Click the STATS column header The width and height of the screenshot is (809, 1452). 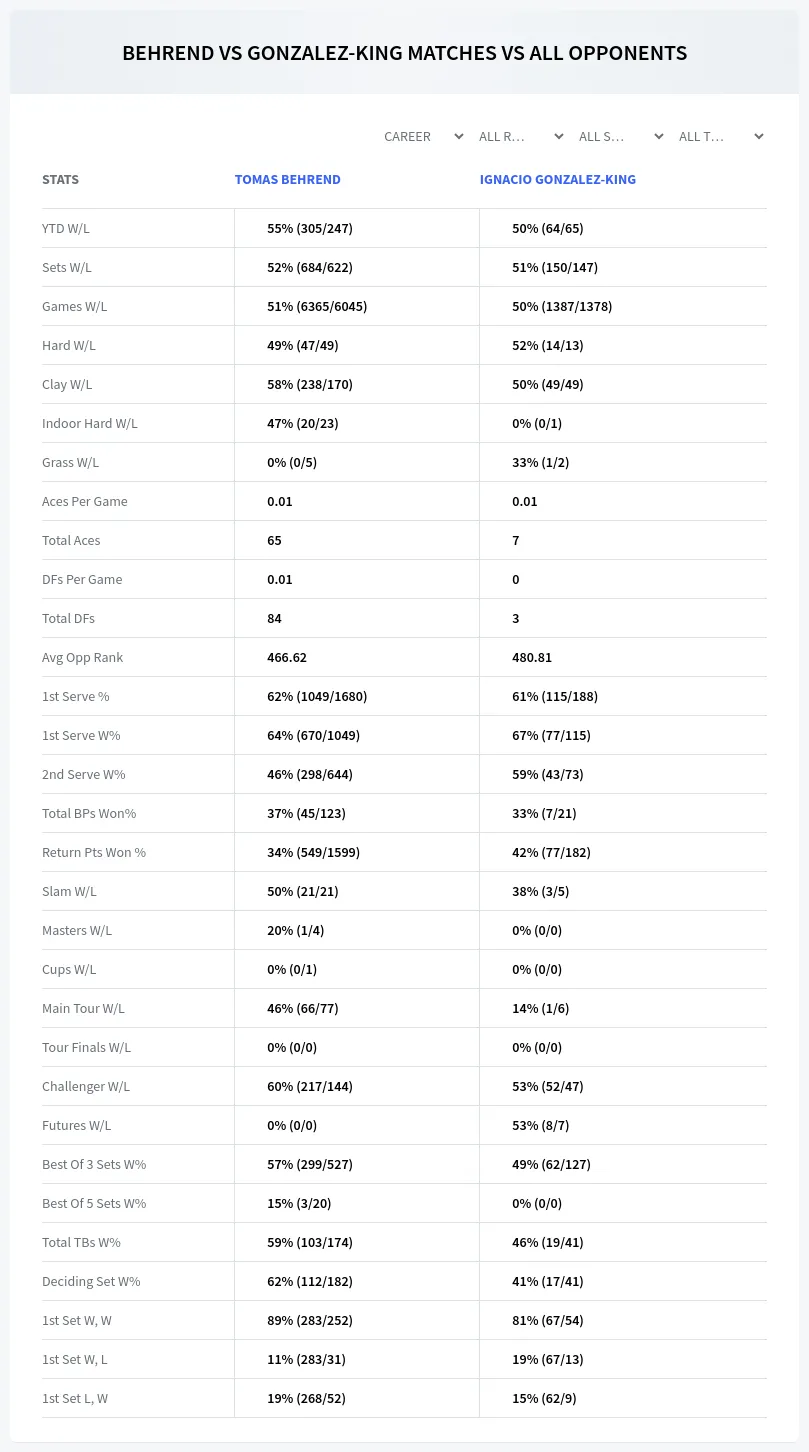(x=60, y=180)
